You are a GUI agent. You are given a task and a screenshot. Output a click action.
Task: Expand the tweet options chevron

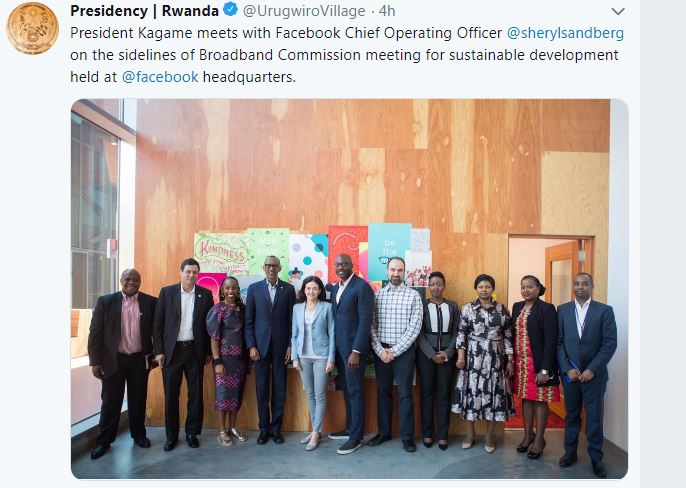(618, 11)
